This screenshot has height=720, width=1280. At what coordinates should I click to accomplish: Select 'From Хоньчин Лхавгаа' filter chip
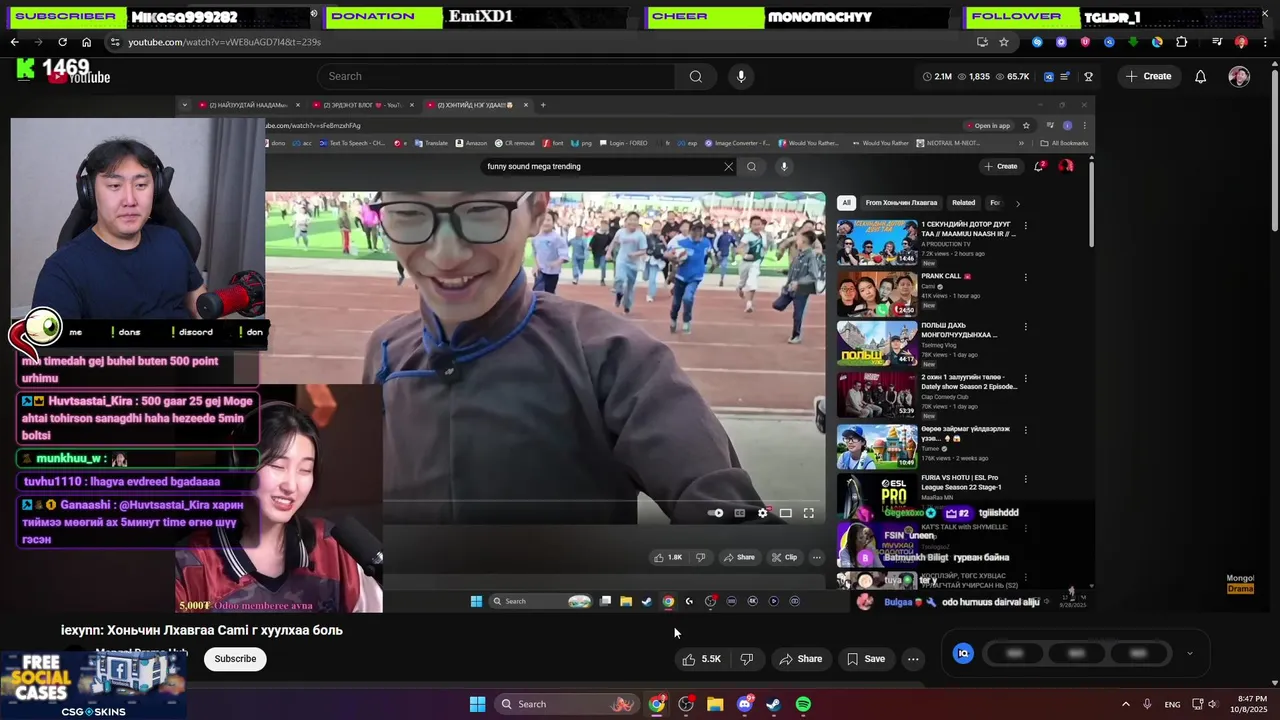coord(901,203)
